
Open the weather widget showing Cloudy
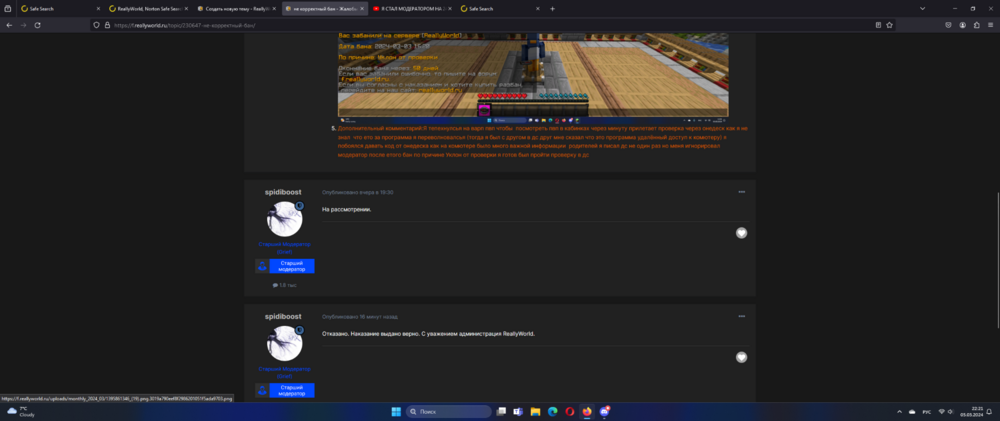[x=21, y=411]
